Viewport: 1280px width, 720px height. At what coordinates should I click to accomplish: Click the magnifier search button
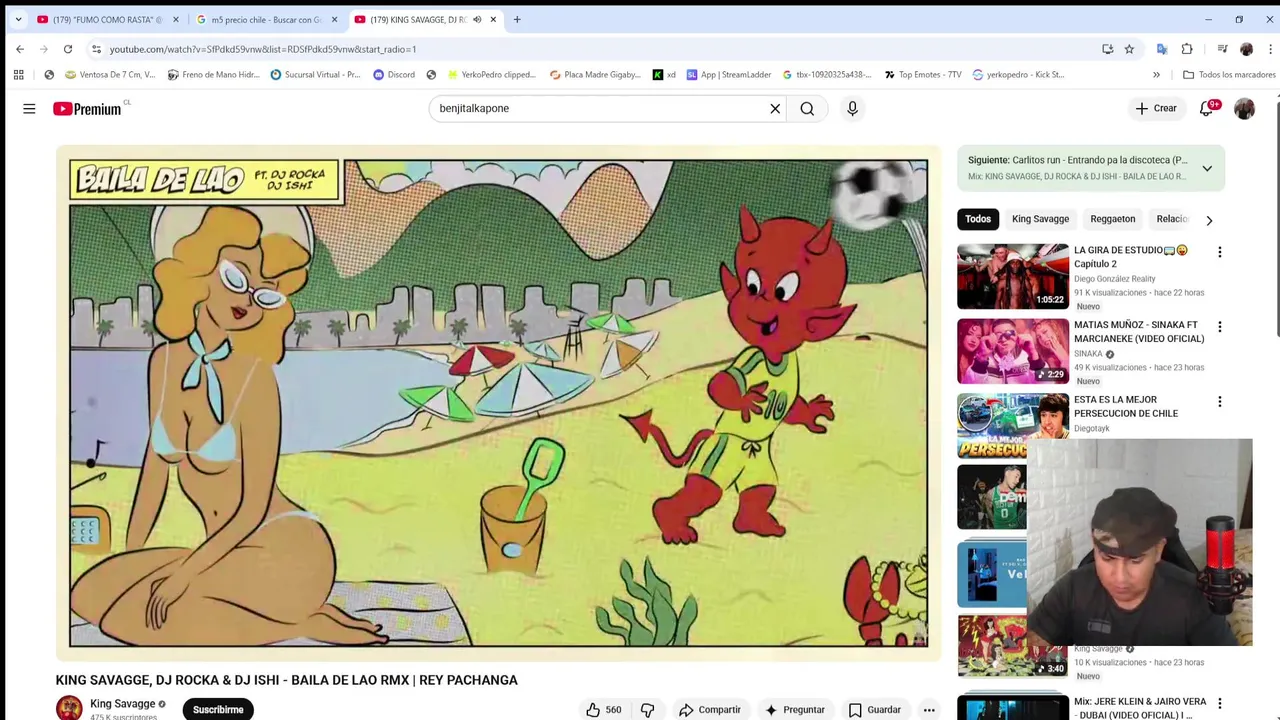807,109
